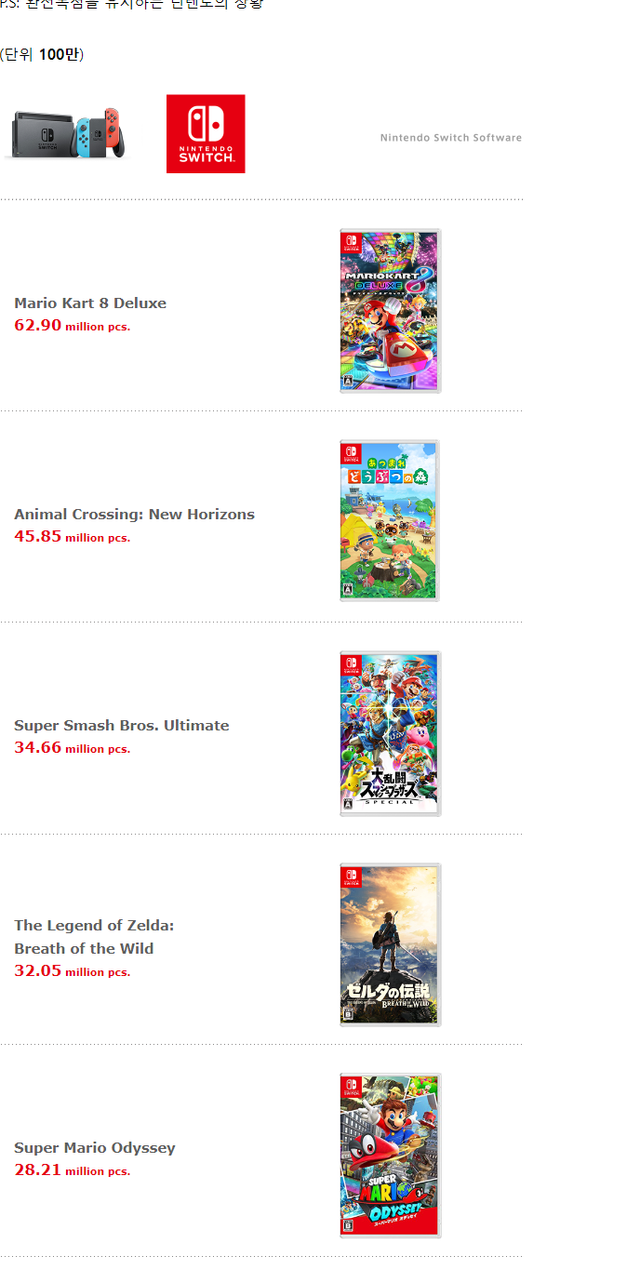Click the Super Smash Bros. Ultimate title

pyautogui.click(x=121, y=725)
